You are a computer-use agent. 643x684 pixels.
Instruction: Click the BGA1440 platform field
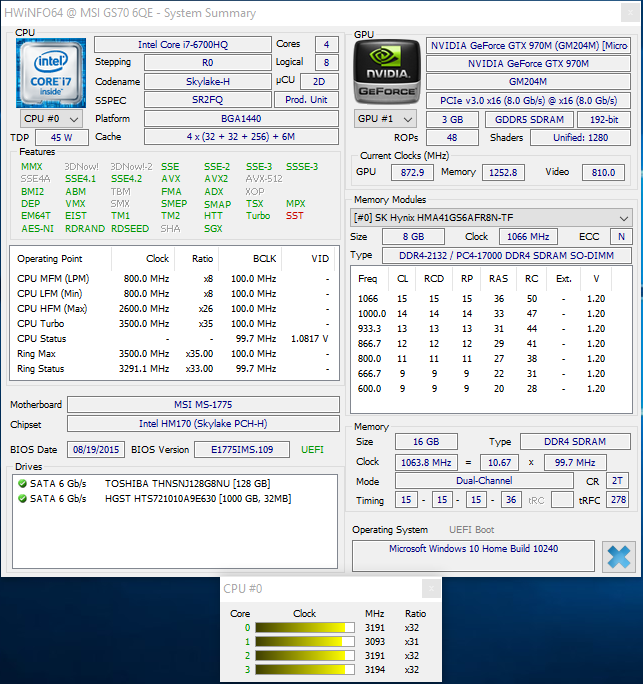pos(241,119)
